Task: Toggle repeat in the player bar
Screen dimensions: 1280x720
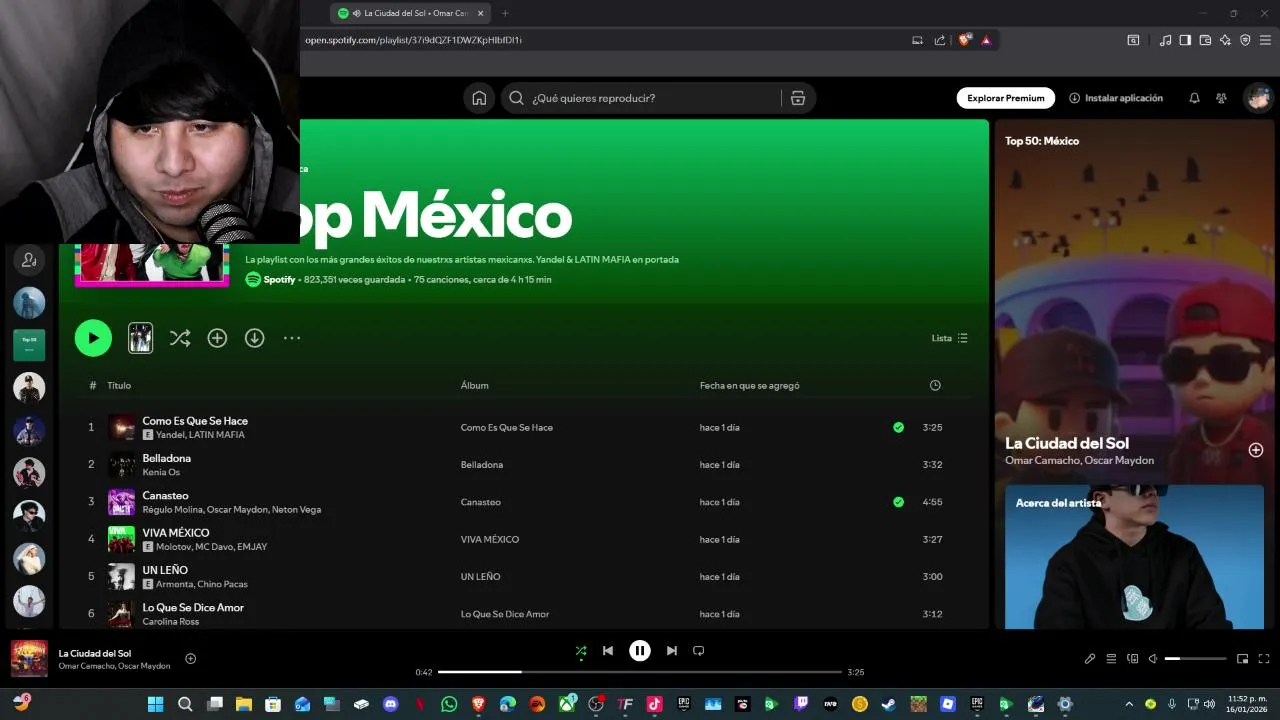Action: (x=699, y=651)
